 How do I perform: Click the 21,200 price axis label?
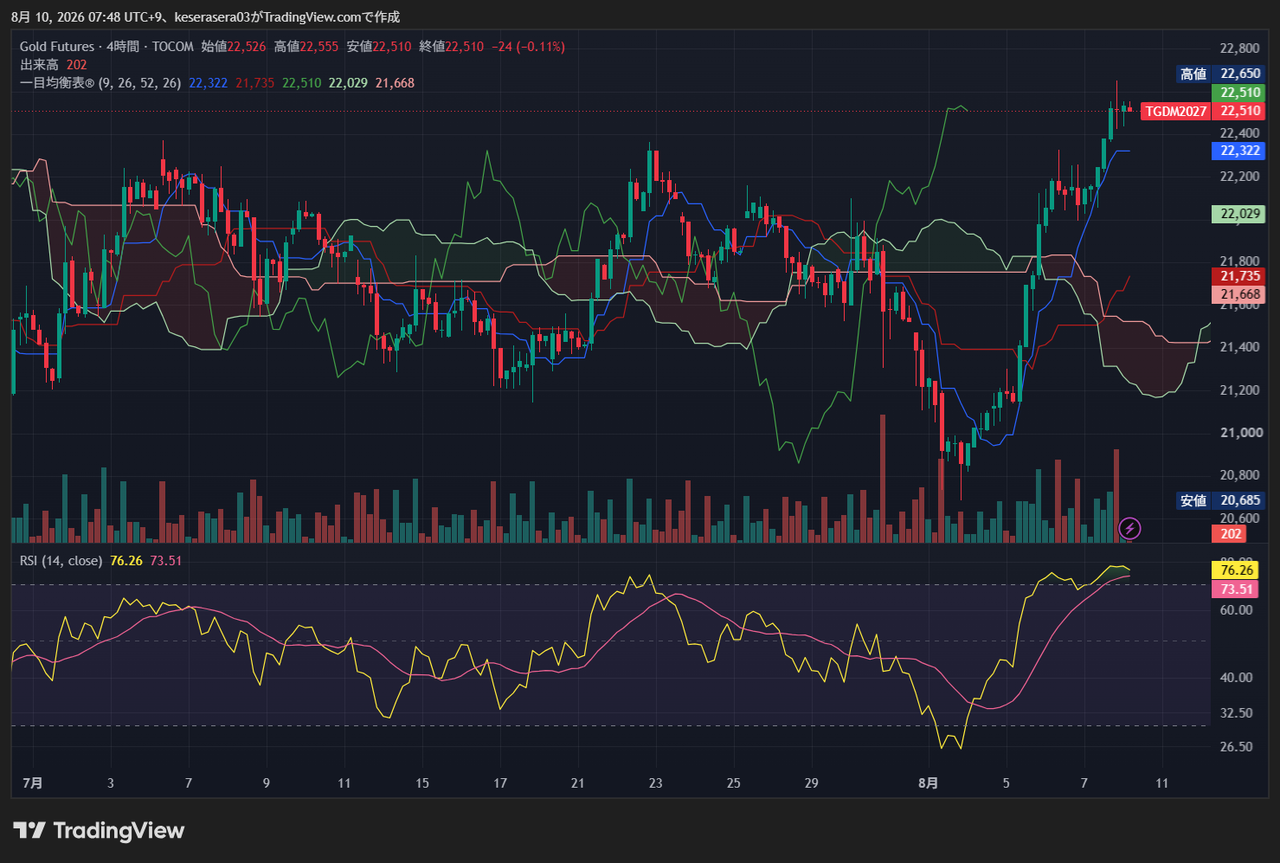pyautogui.click(x=1240, y=389)
